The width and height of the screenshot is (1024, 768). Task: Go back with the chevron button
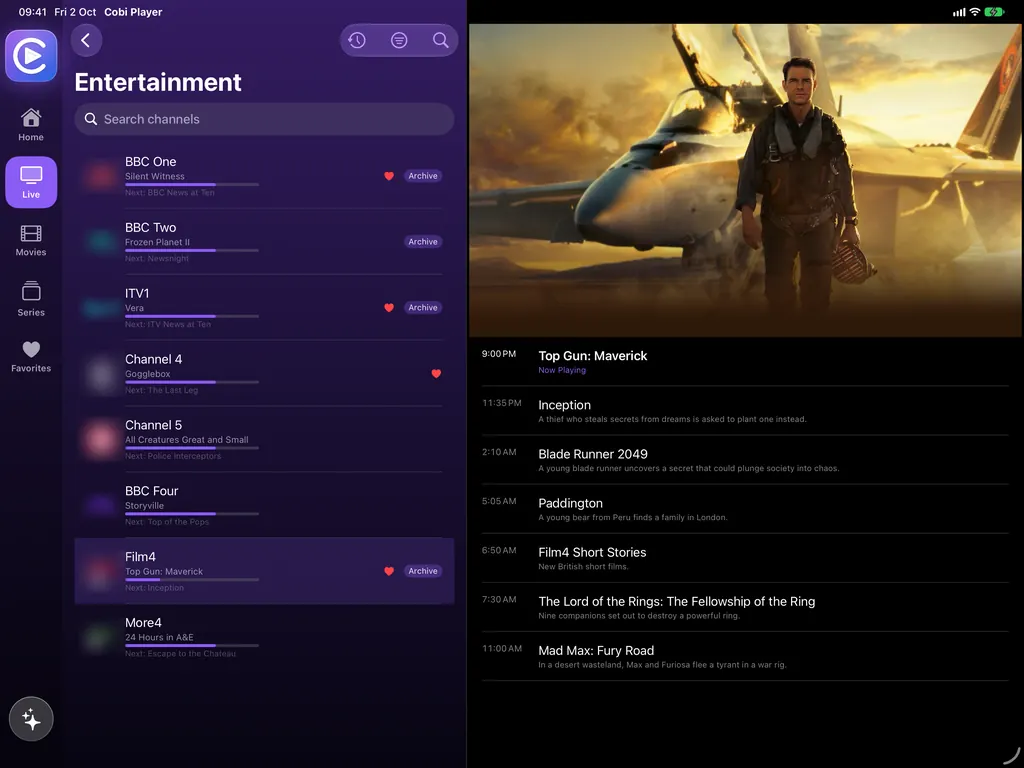(86, 40)
